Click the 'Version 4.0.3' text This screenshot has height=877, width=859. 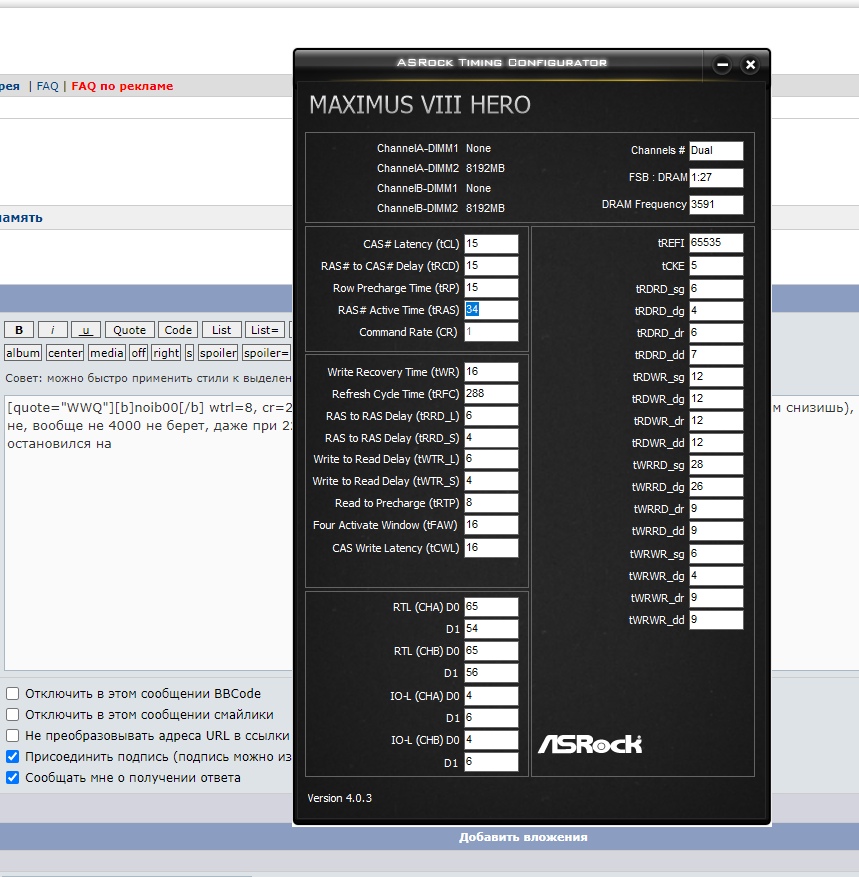[x=339, y=798]
